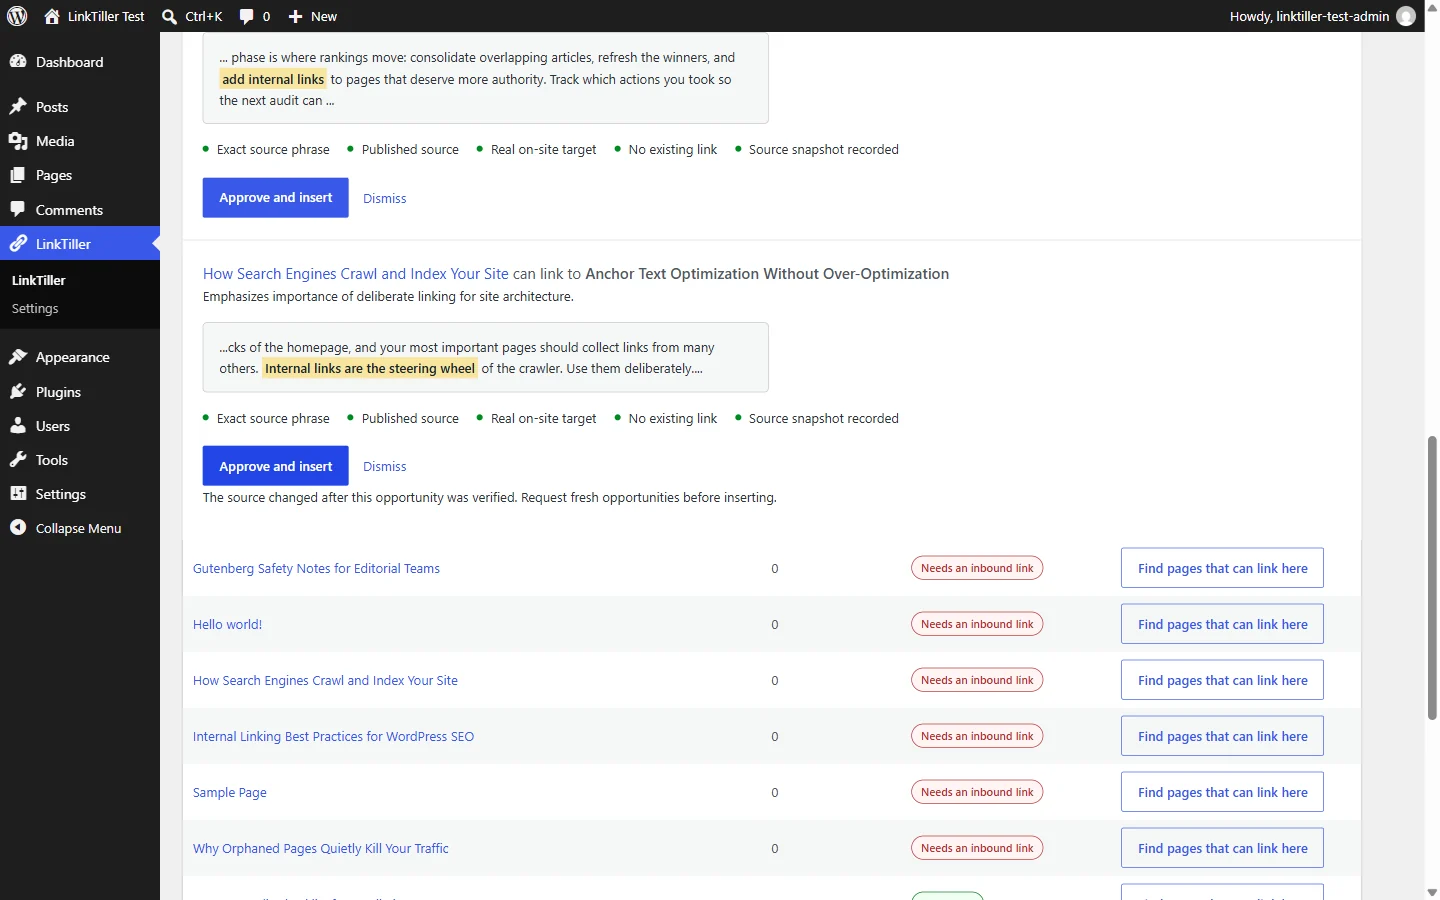Dismiss the 'add internal links' suggestion
Viewport: 1440px width, 900px height.
(385, 198)
